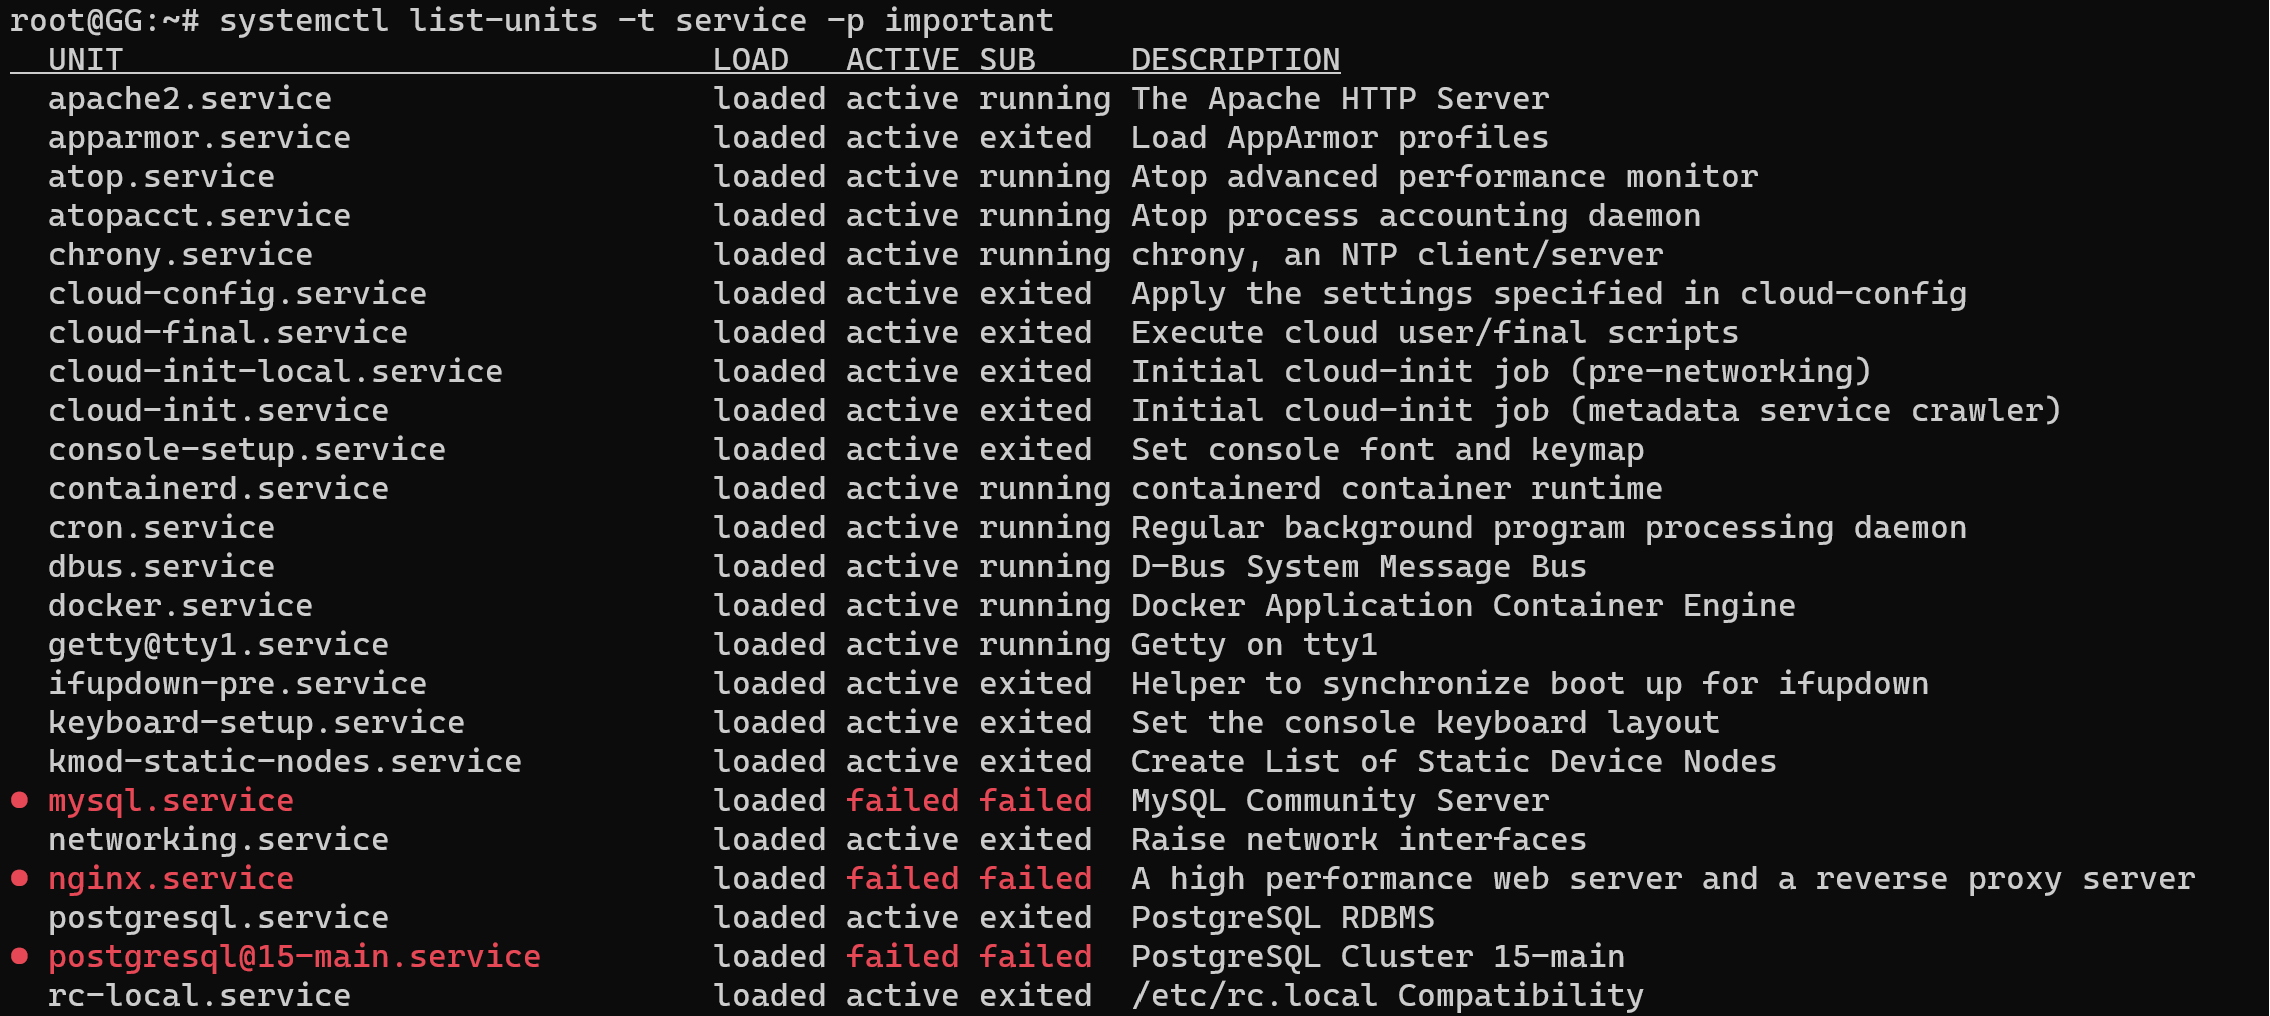Image resolution: width=2270 pixels, height=1016 pixels.
Task: Click the red dot beside nginx.service
Action: pos(19,877)
